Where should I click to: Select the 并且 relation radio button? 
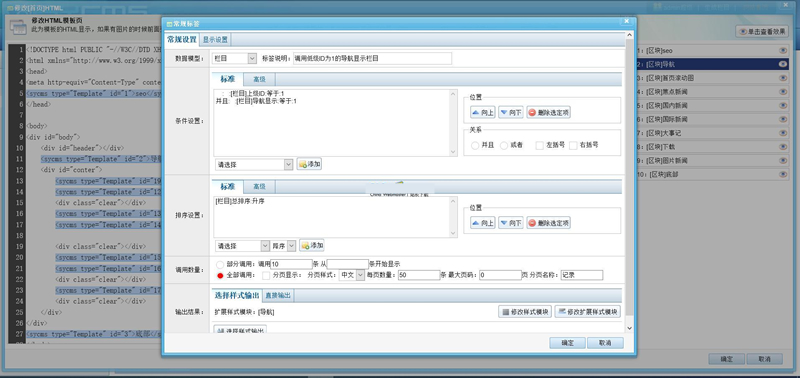tap(475, 145)
